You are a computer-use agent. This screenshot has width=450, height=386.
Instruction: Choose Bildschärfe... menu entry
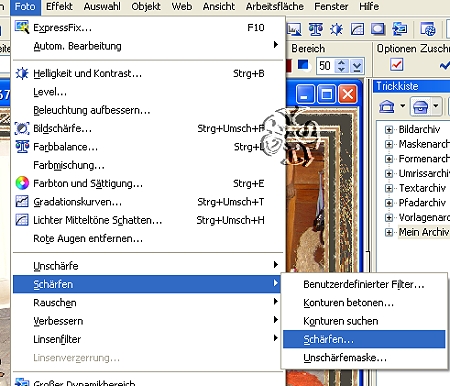148,128
